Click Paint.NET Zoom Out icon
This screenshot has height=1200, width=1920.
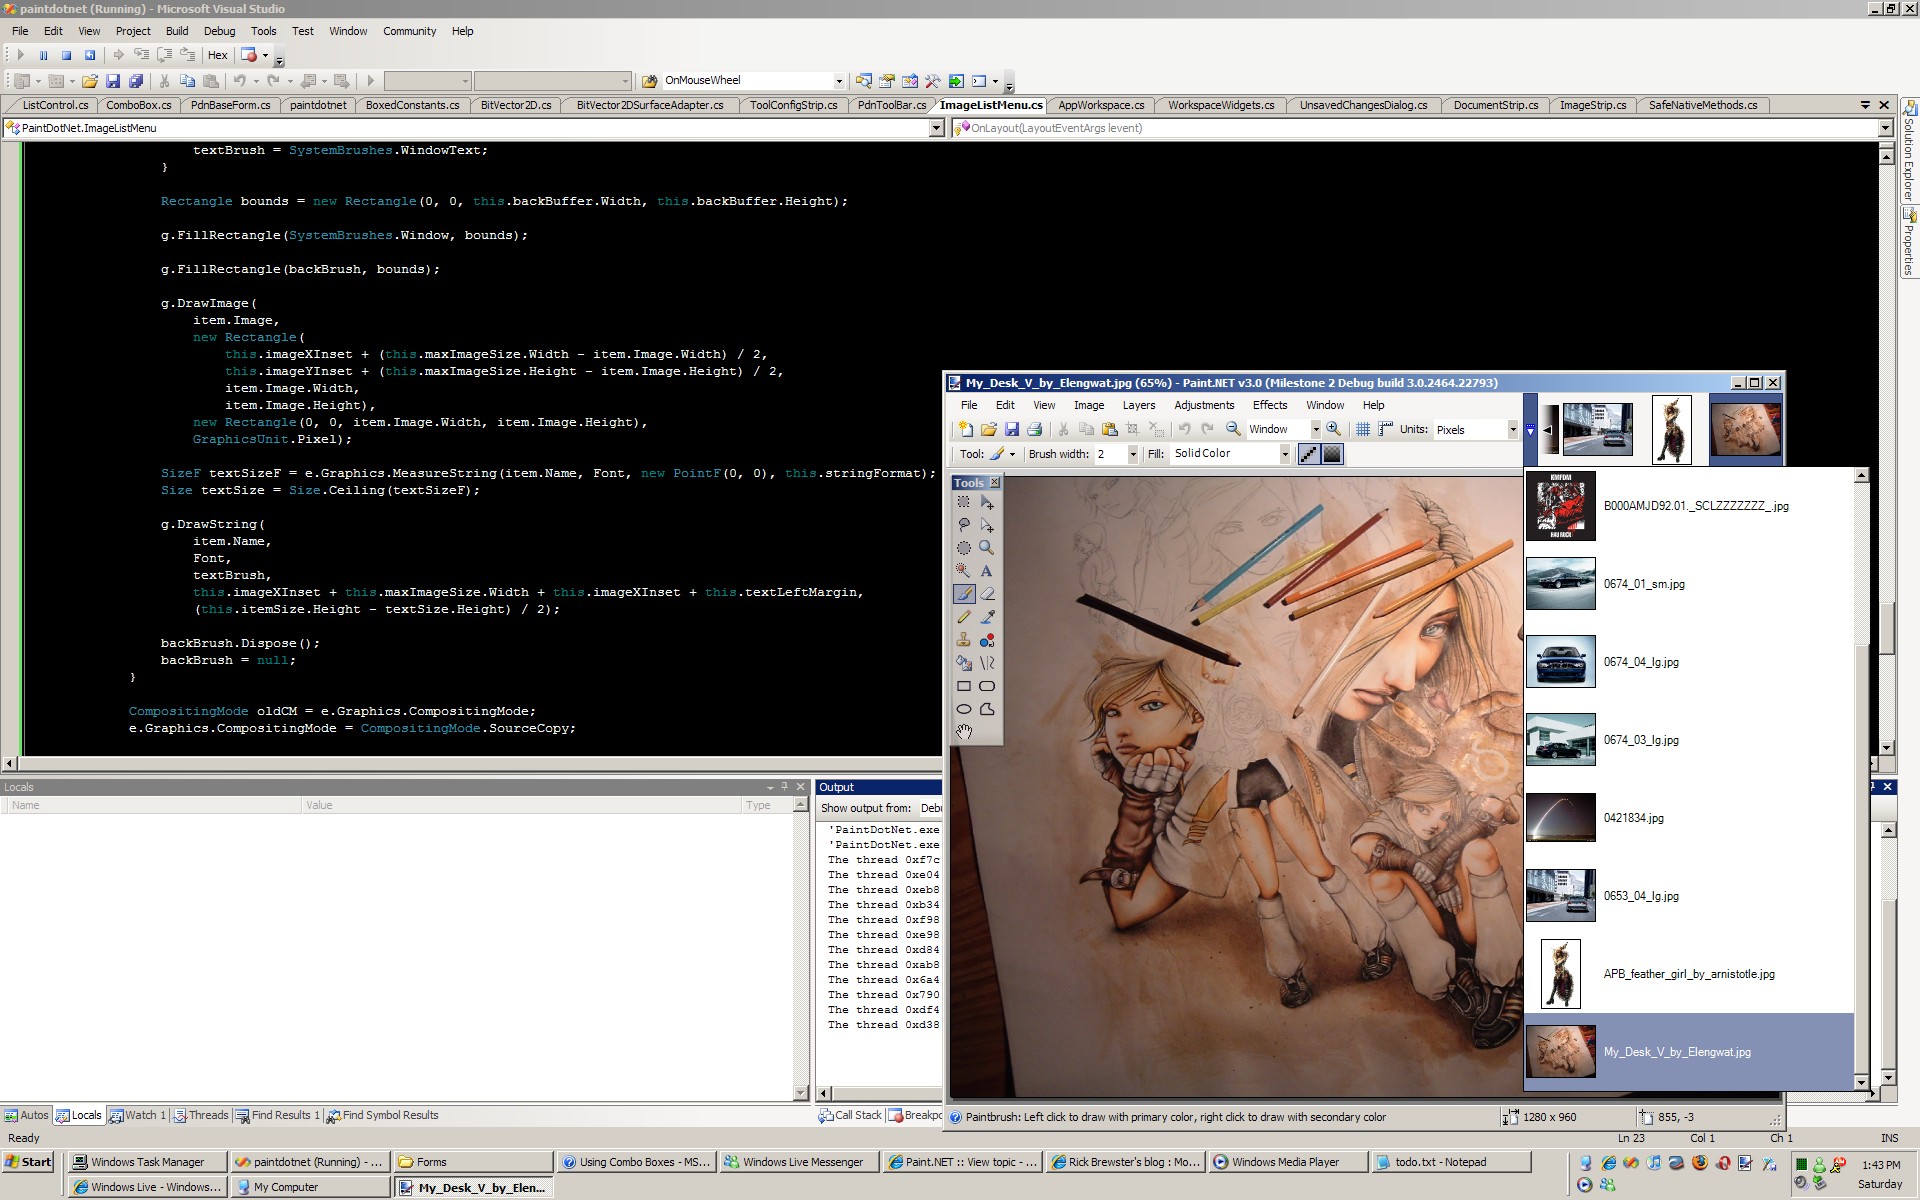coord(1234,429)
